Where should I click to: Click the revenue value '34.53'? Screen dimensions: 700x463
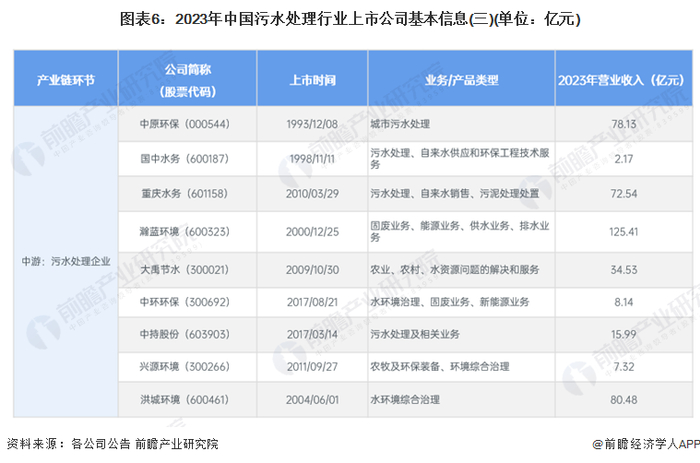click(624, 270)
